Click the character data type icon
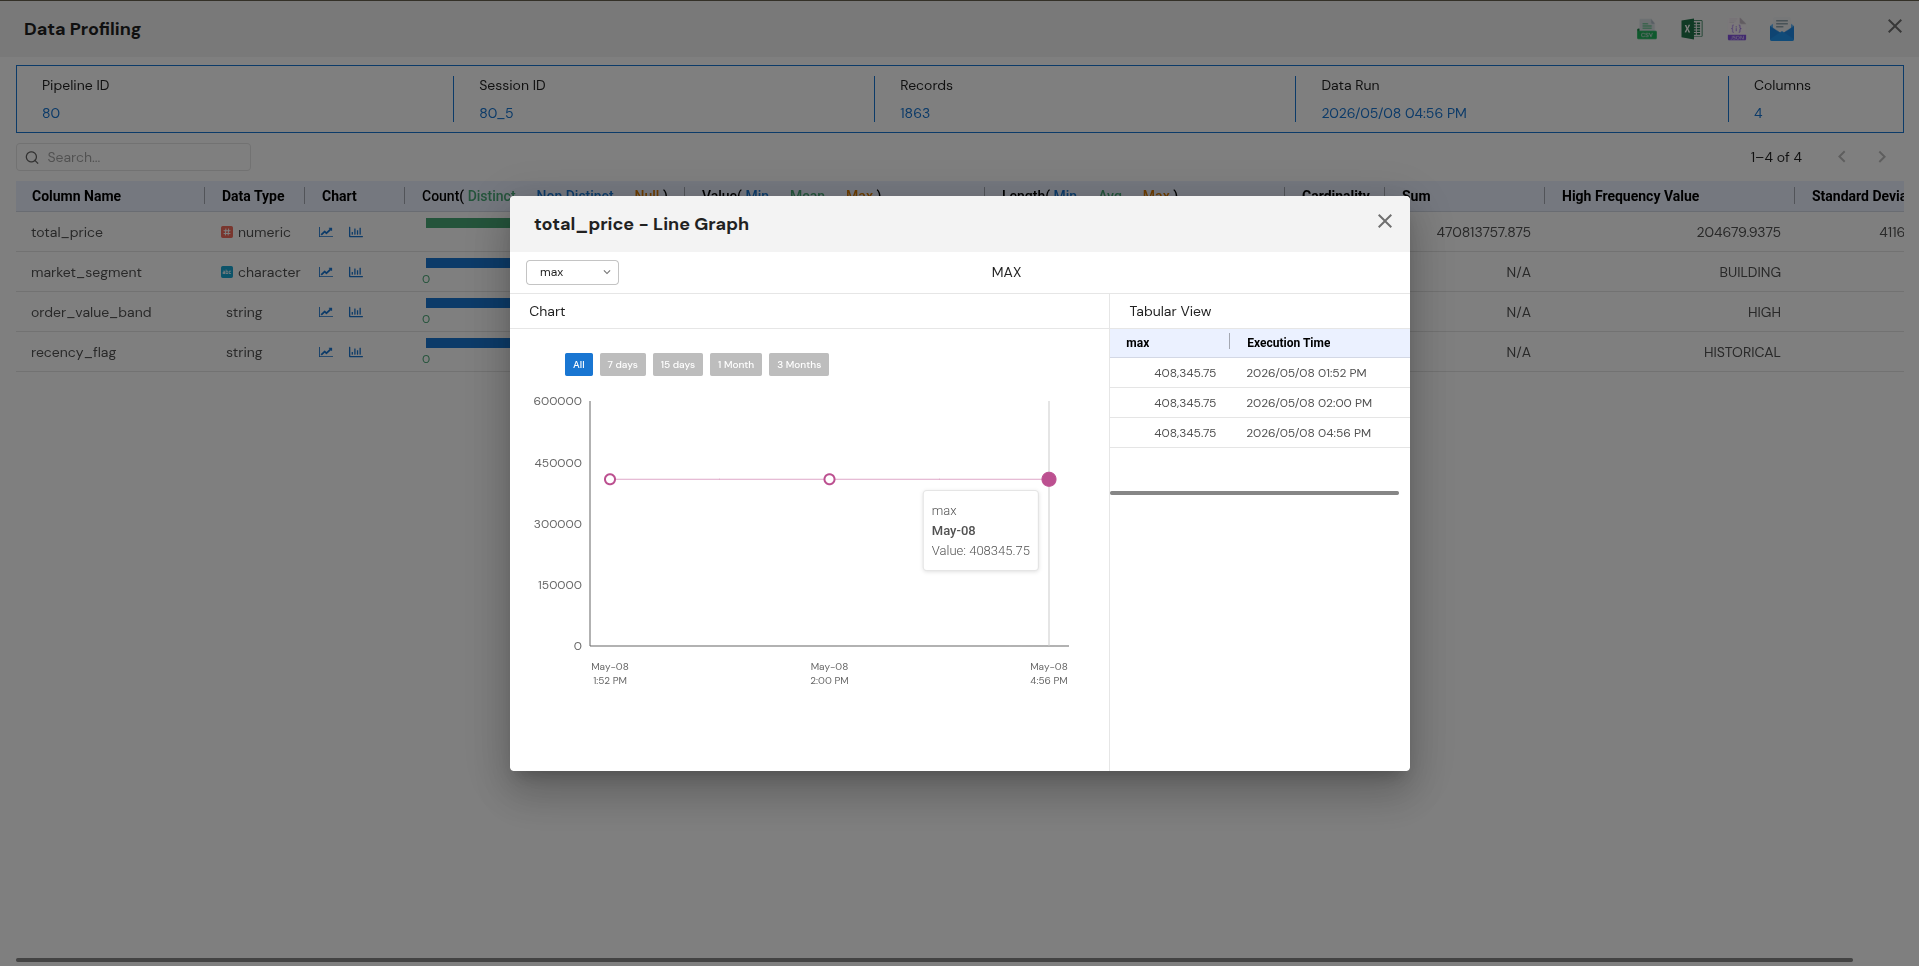This screenshot has width=1919, height=966. pyautogui.click(x=227, y=272)
